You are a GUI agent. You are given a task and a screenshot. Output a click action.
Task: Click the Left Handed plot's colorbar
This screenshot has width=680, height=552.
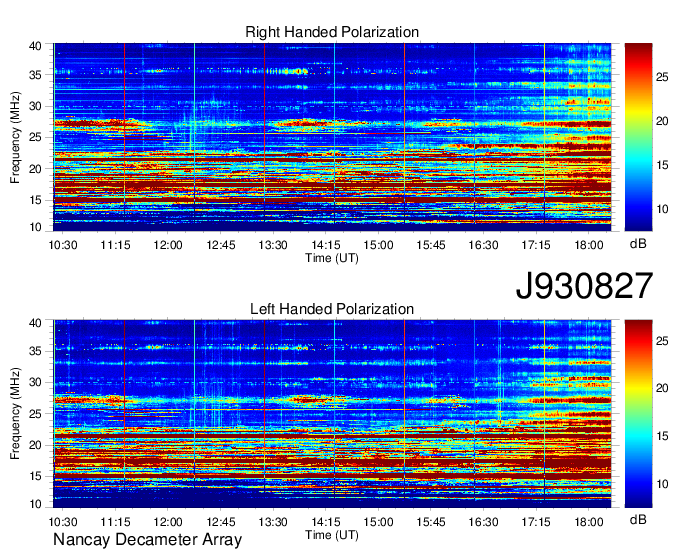coord(638,414)
